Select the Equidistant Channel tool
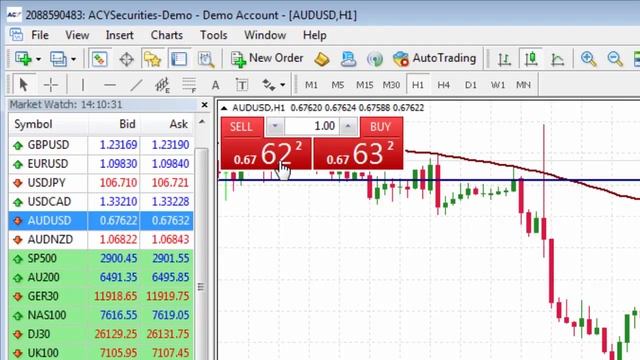Screen dimensions: 640x360 pyautogui.click(x=162, y=85)
